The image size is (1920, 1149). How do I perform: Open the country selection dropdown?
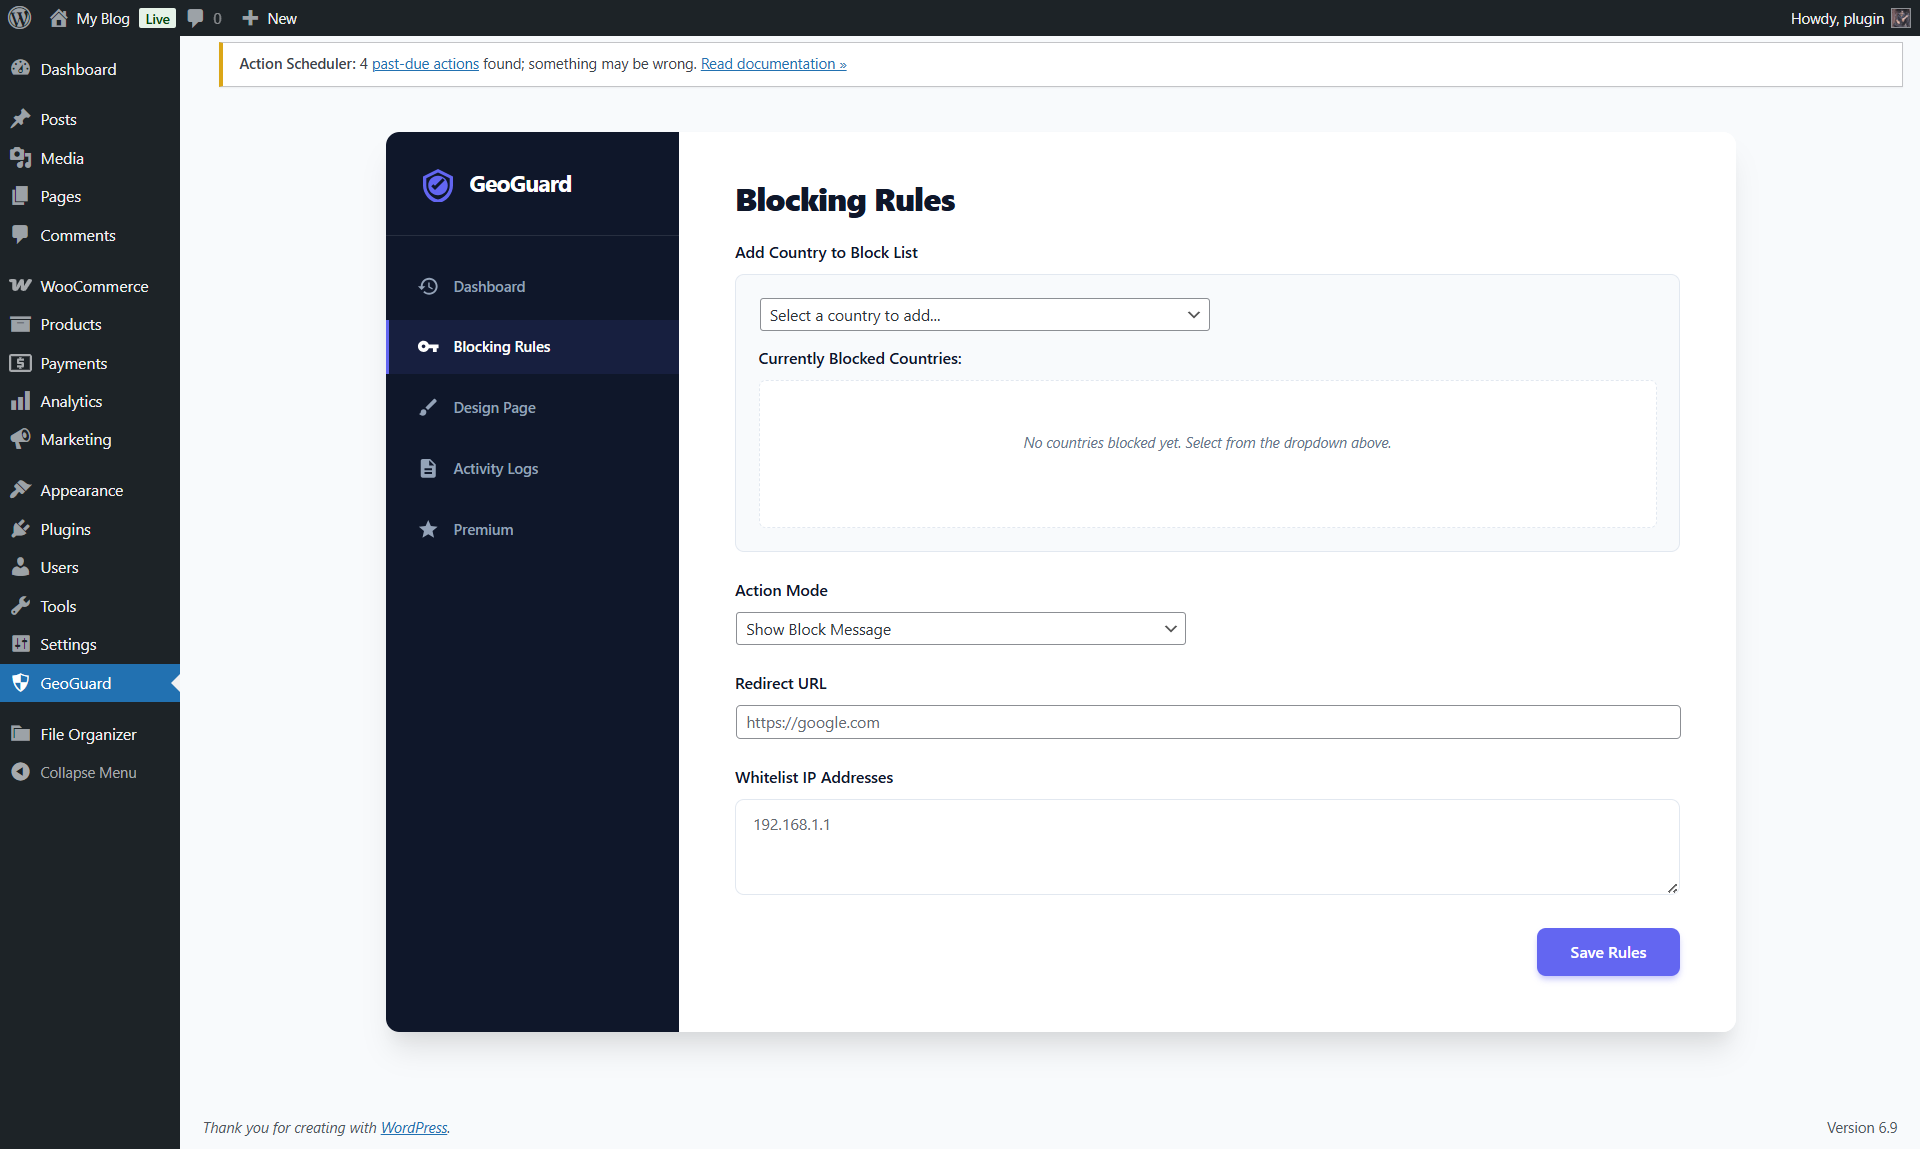coord(984,314)
